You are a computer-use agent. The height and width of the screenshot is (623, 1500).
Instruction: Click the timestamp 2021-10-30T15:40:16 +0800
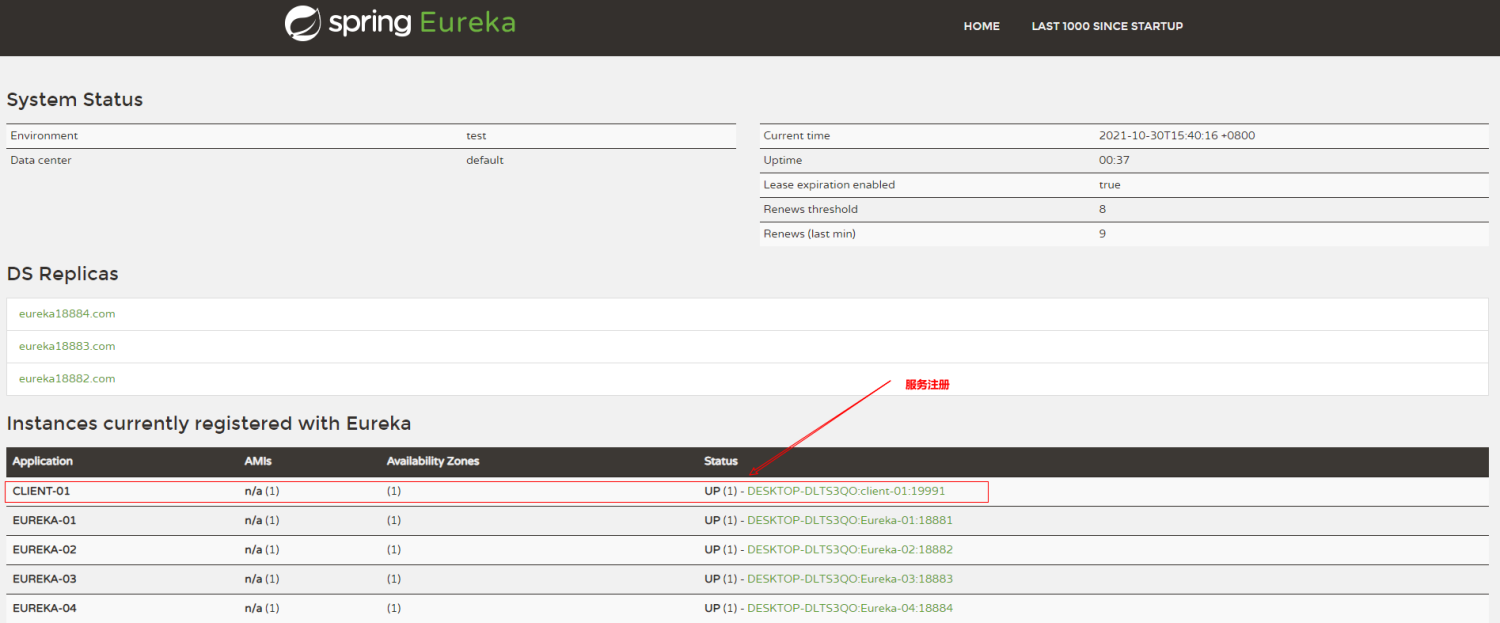pyautogui.click(x=1177, y=136)
